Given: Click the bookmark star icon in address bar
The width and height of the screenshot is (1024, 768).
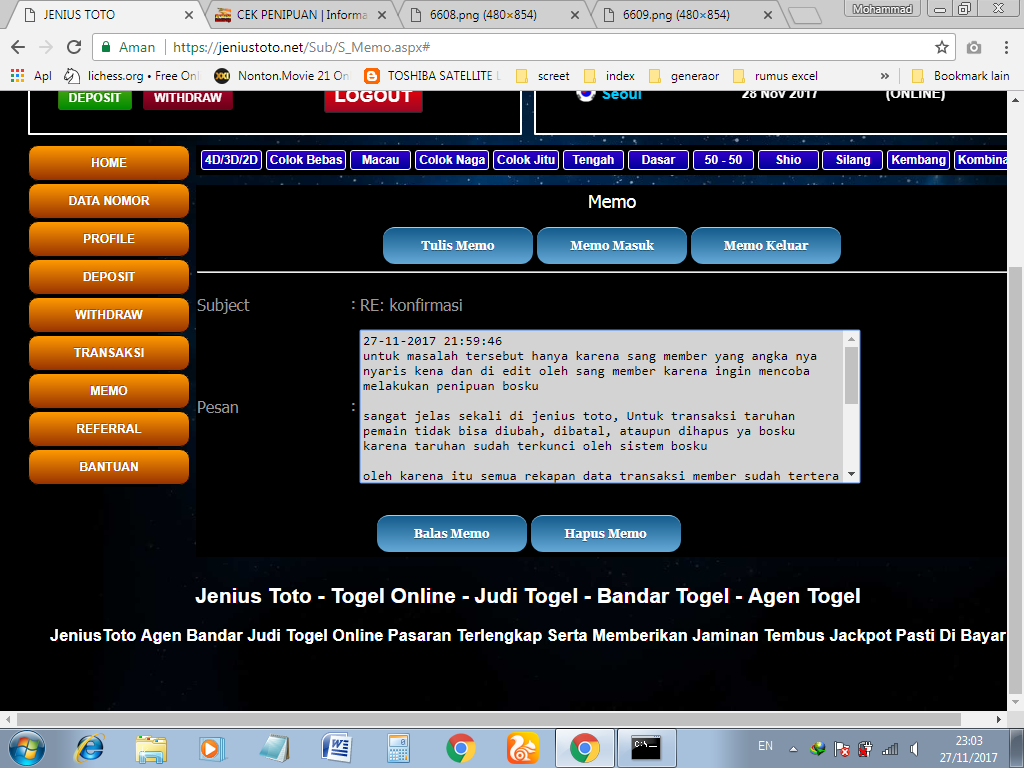Looking at the screenshot, I should point(941,47).
